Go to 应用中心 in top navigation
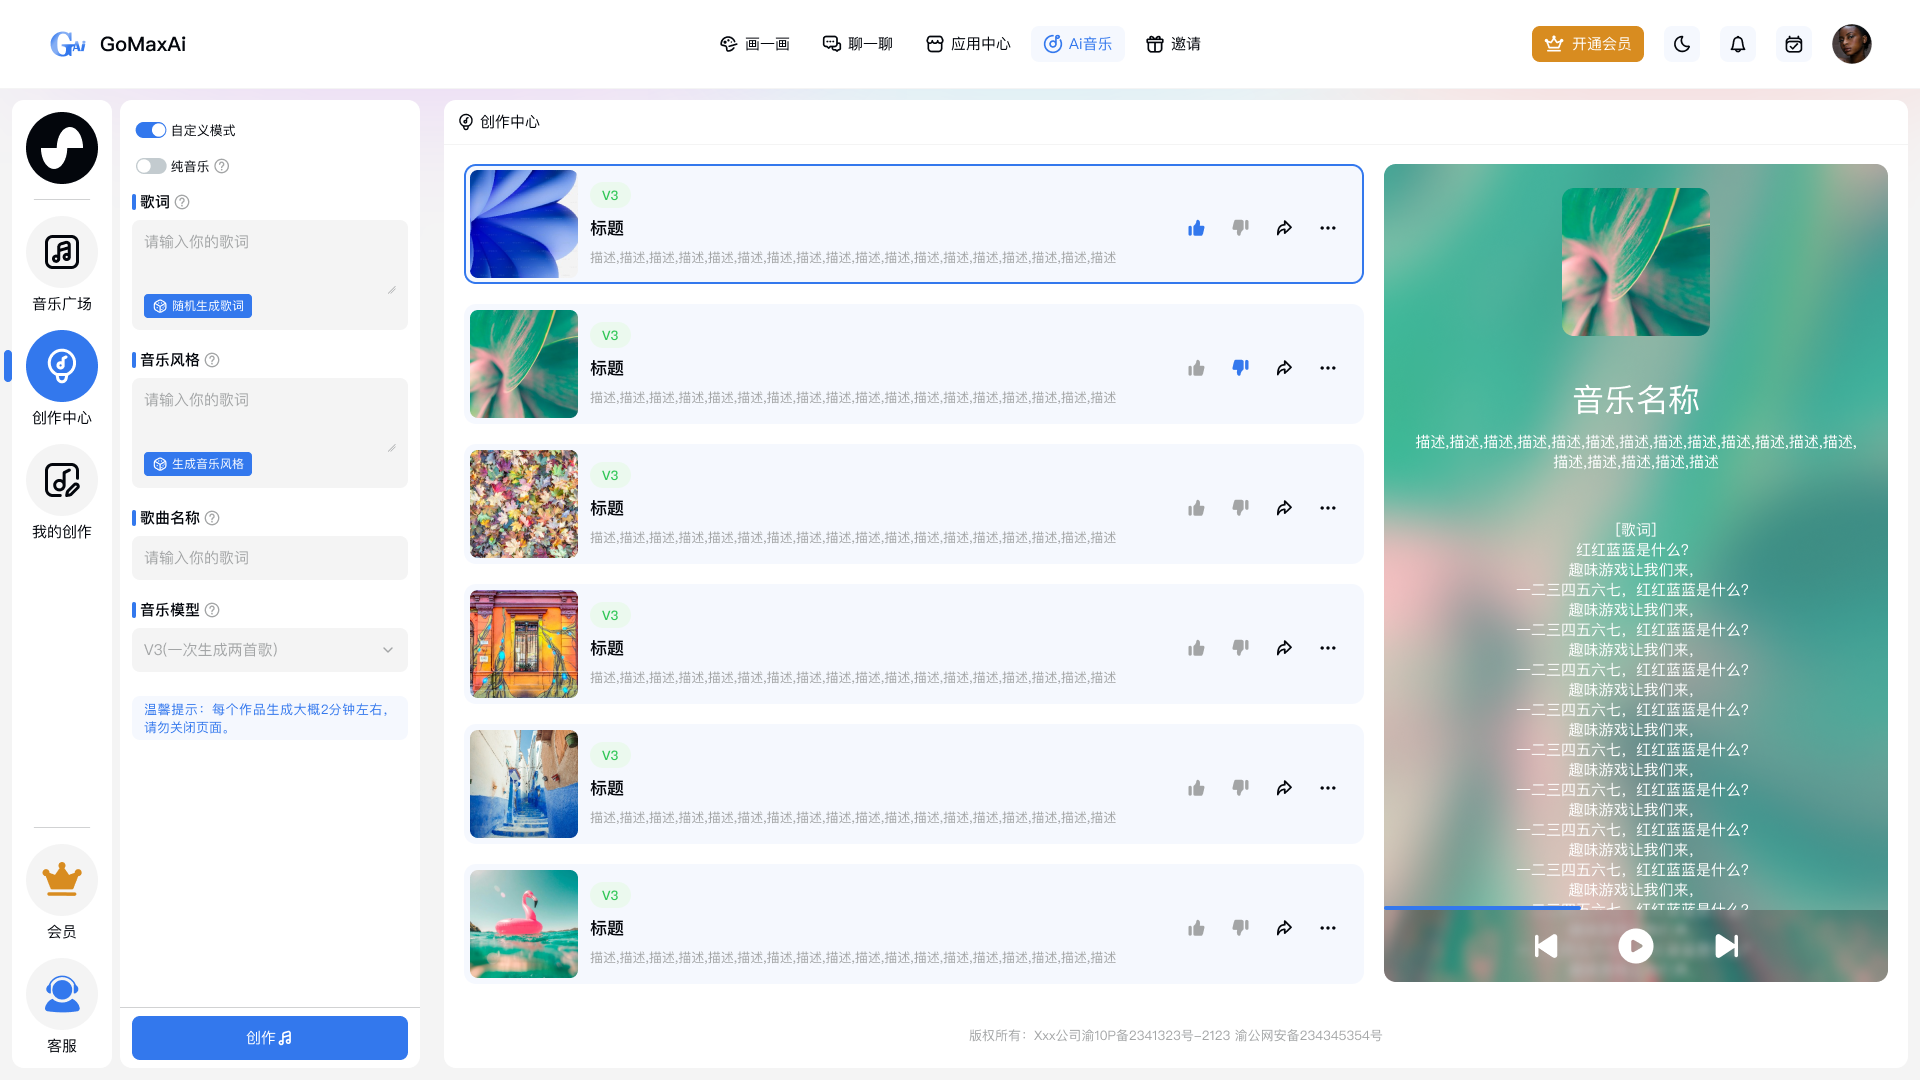The width and height of the screenshot is (1920, 1080). pyautogui.click(x=968, y=44)
